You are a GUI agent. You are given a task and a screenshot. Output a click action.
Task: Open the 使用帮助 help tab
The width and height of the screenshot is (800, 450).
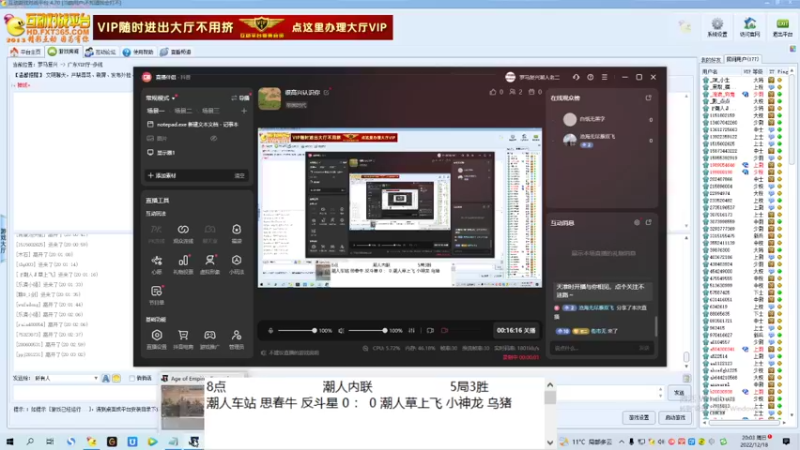point(138,52)
